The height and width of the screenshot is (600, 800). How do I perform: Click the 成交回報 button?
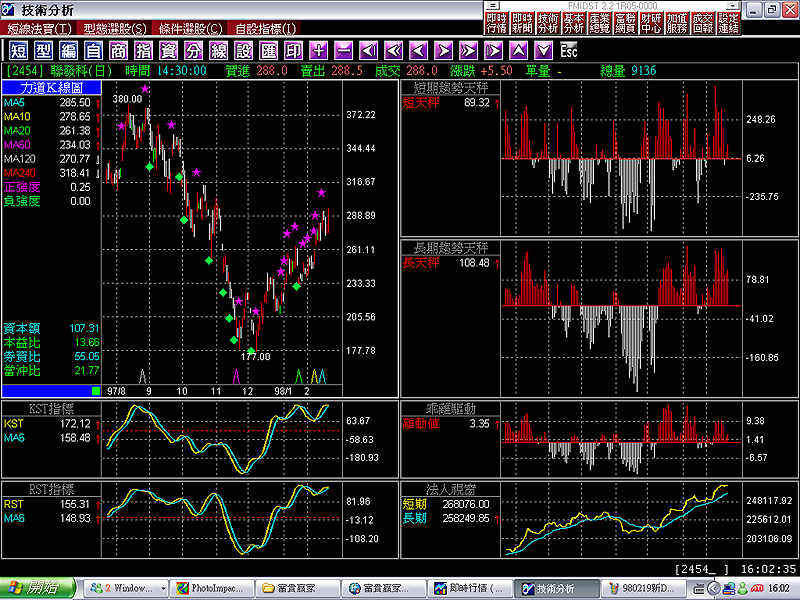click(x=703, y=23)
